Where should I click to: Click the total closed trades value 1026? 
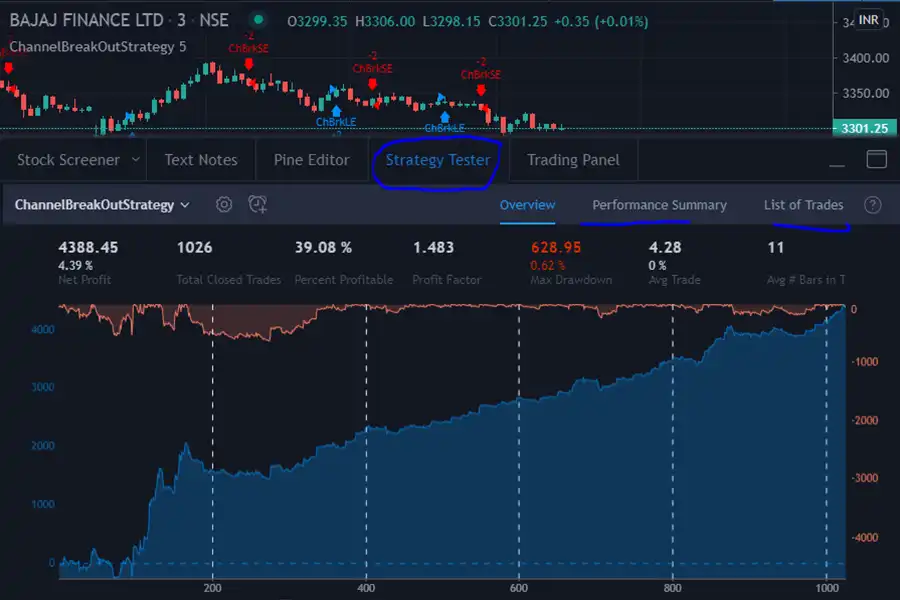click(195, 247)
